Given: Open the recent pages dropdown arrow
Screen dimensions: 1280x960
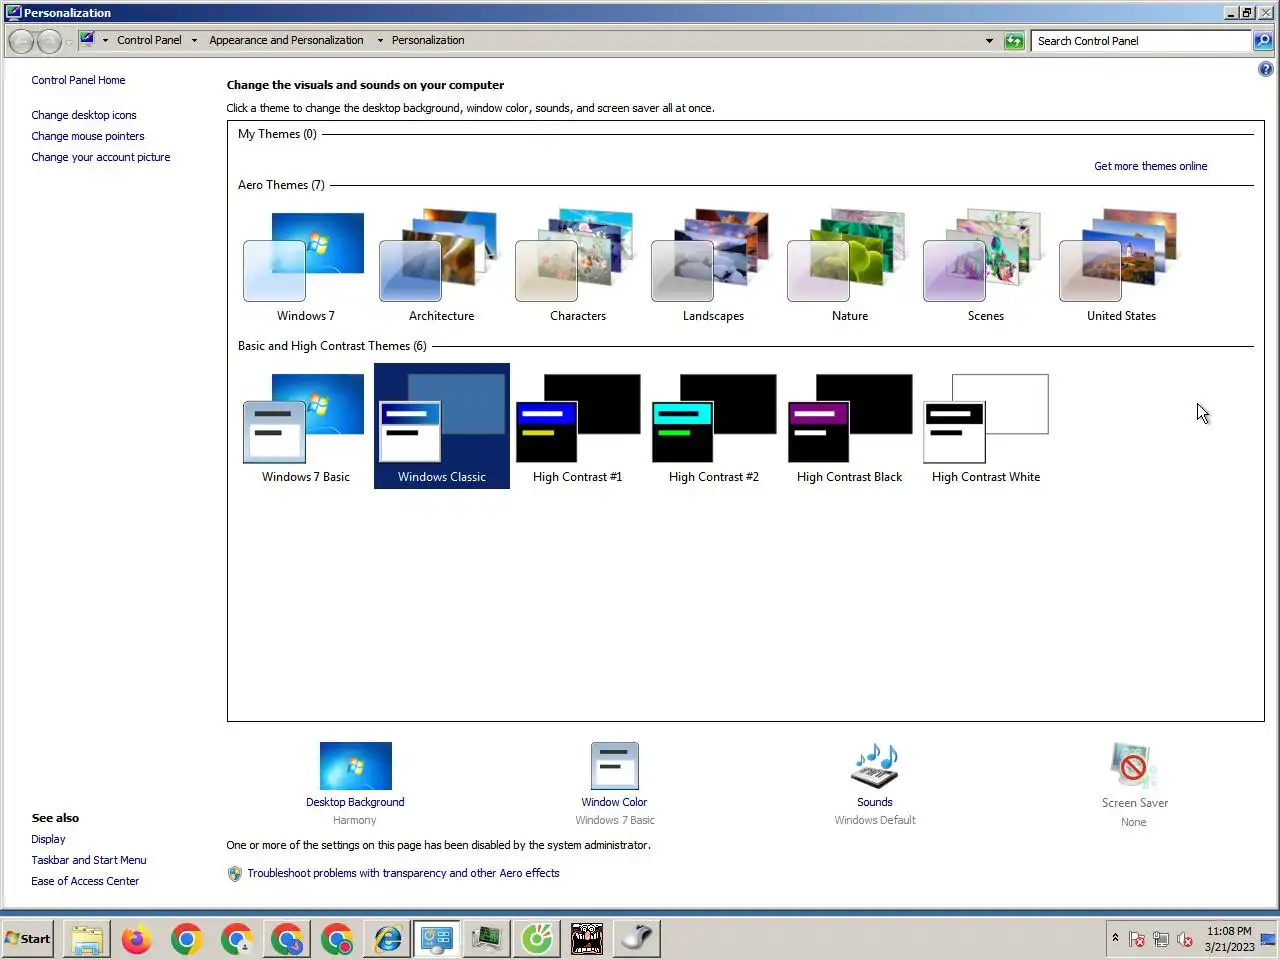Looking at the screenshot, I should pos(69,42).
